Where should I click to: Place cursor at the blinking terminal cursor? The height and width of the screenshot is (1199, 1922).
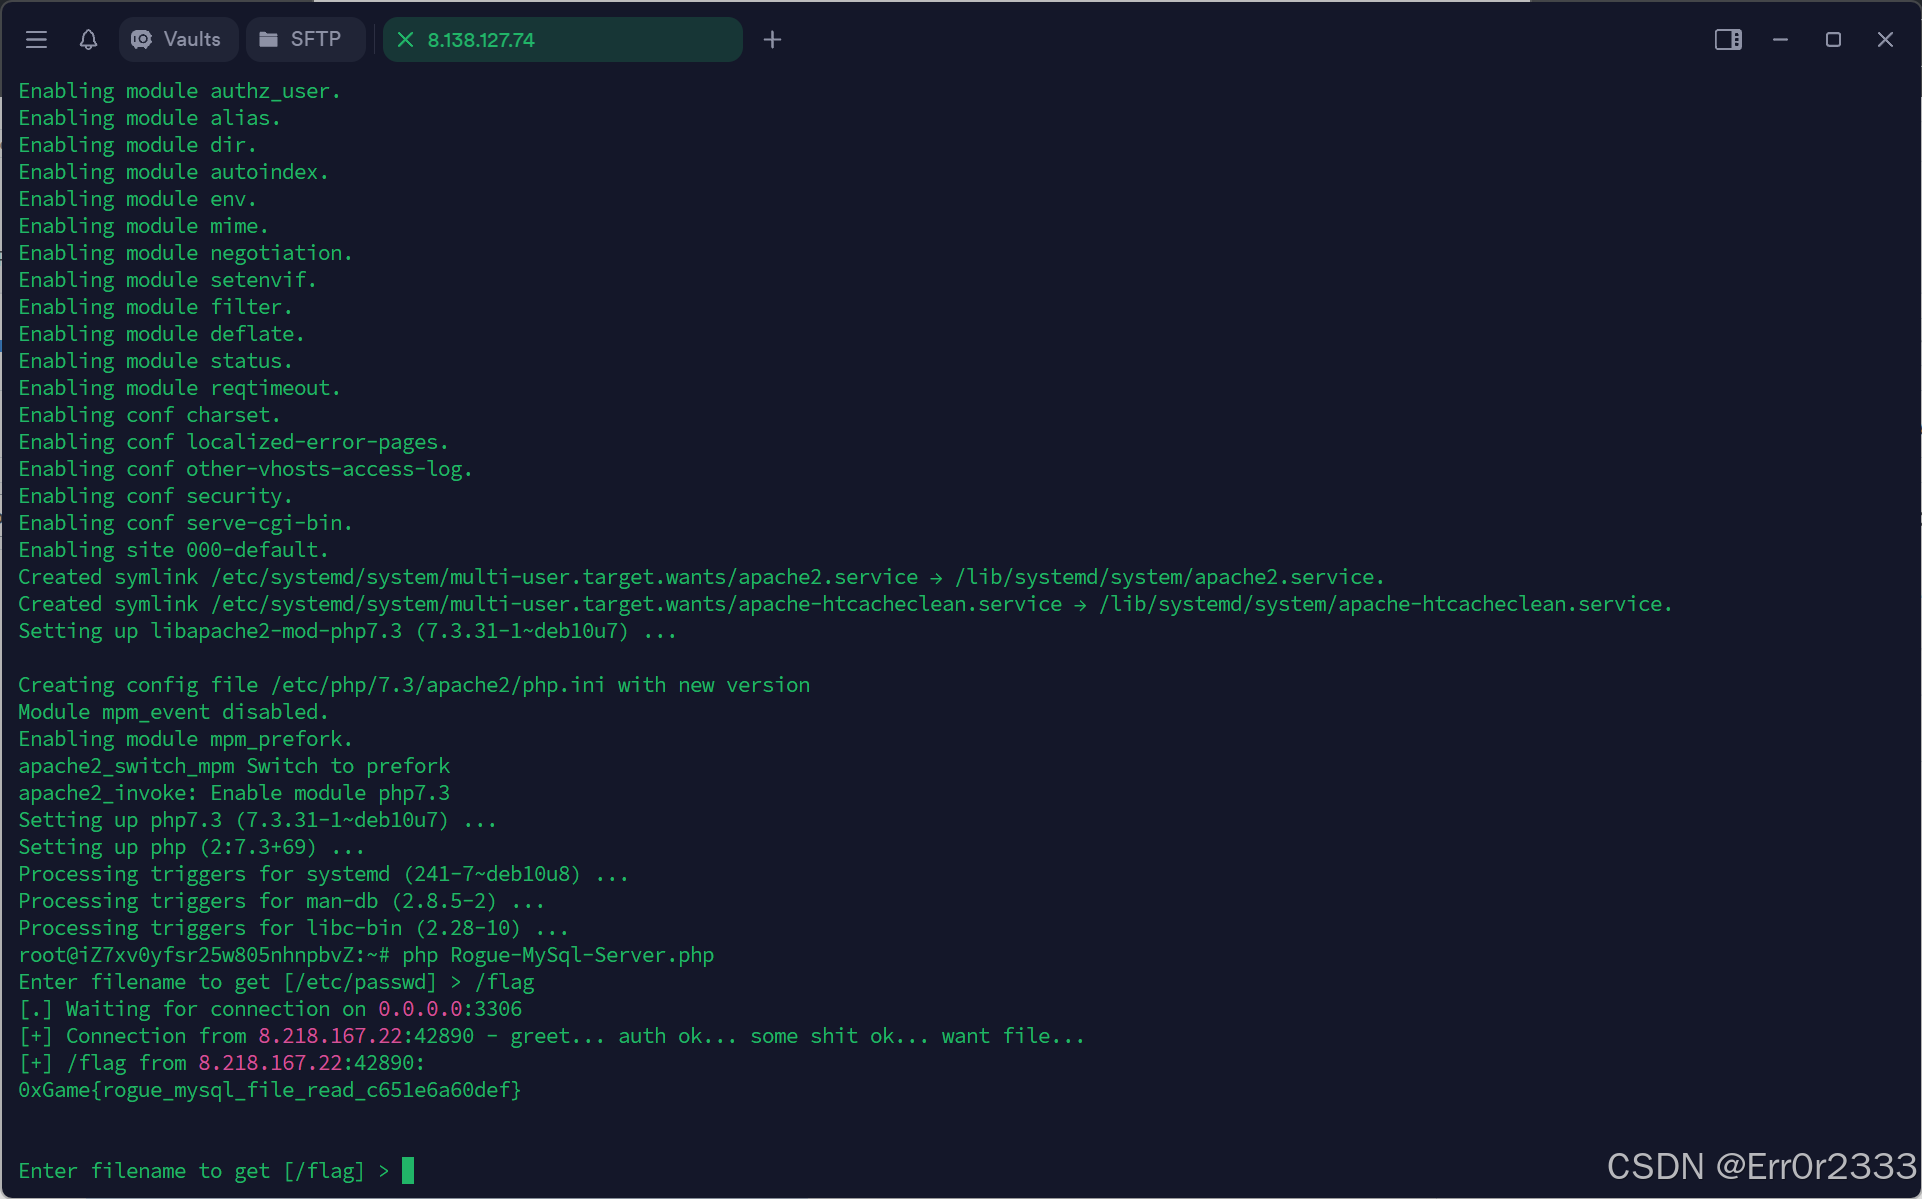coord(406,1170)
